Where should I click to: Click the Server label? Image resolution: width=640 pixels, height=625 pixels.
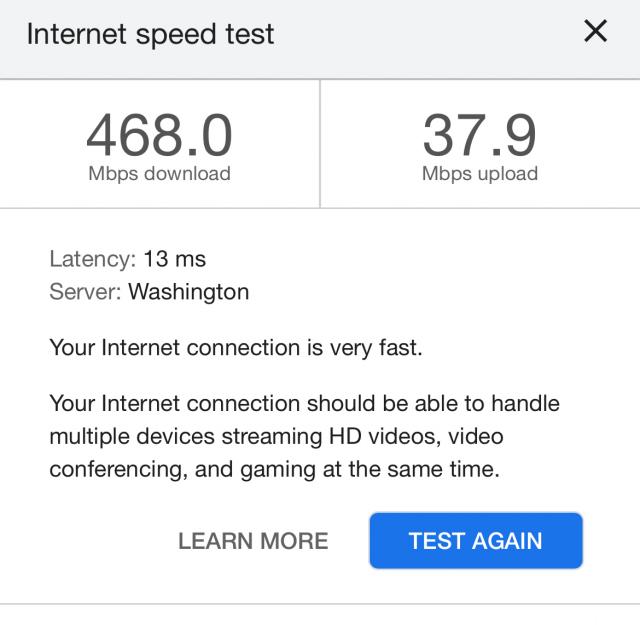point(85,292)
